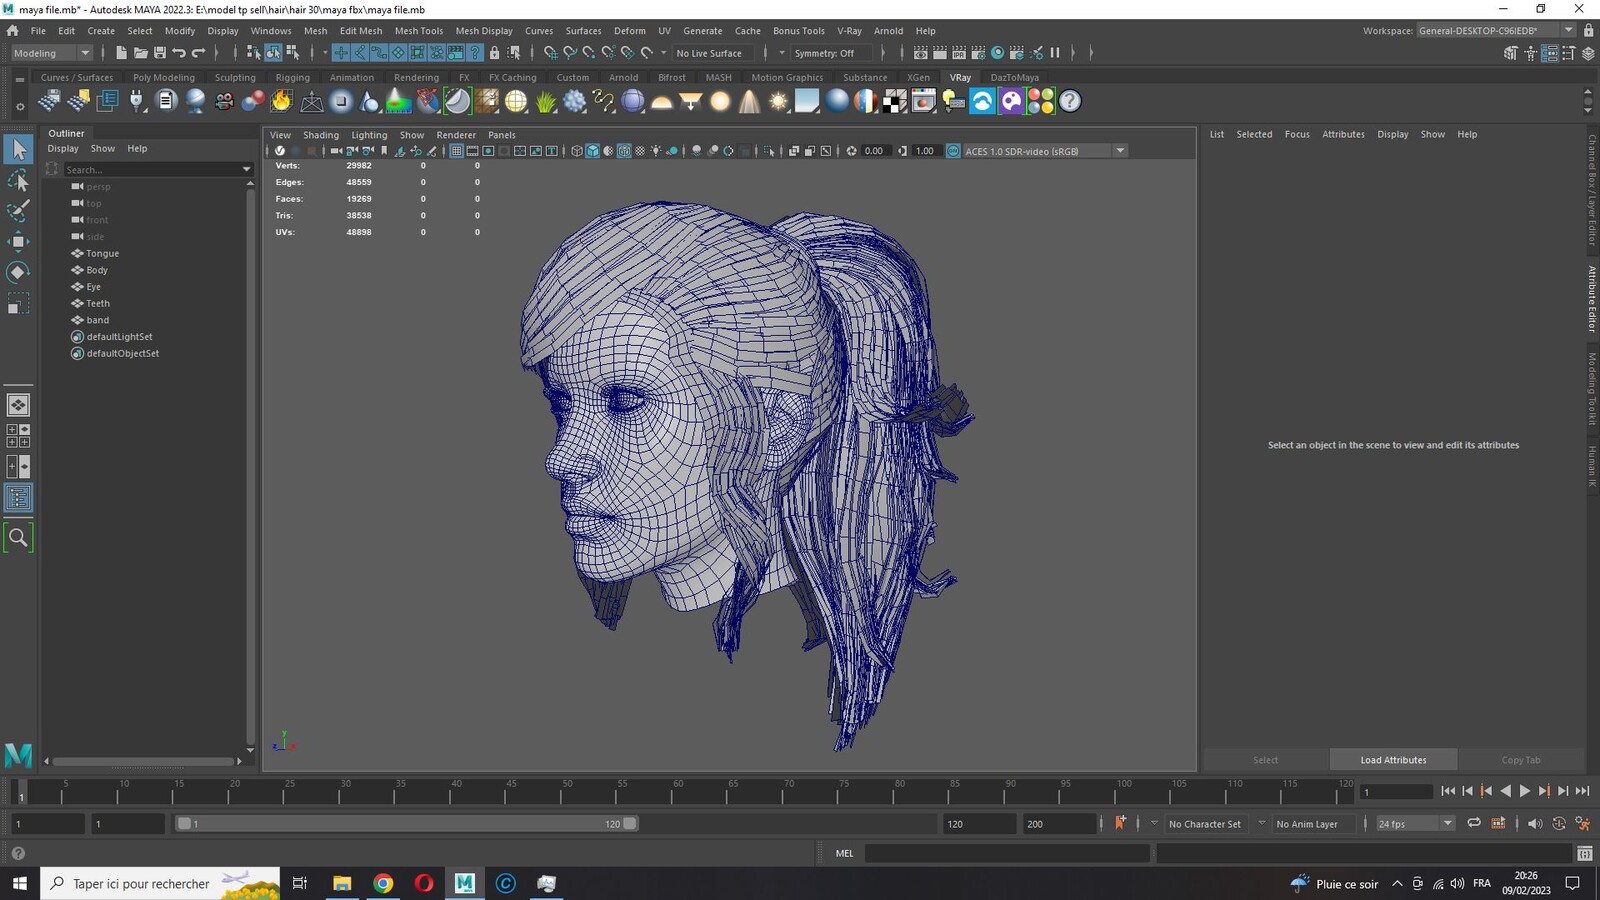Open the 24 fps frame rate dropdown
This screenshot has width=1600, height=900.
pyautogui.click(x=1415, y=824)
